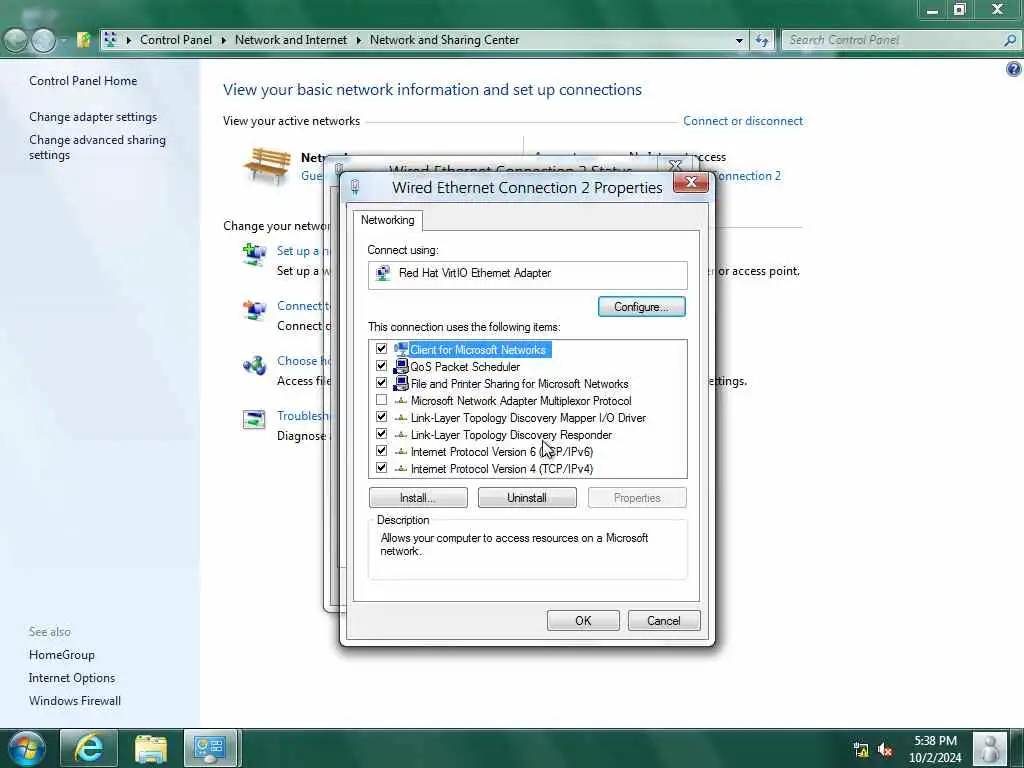Click the Set up connection icon
The image size is (1024, 768).
(x=254, y=253)
